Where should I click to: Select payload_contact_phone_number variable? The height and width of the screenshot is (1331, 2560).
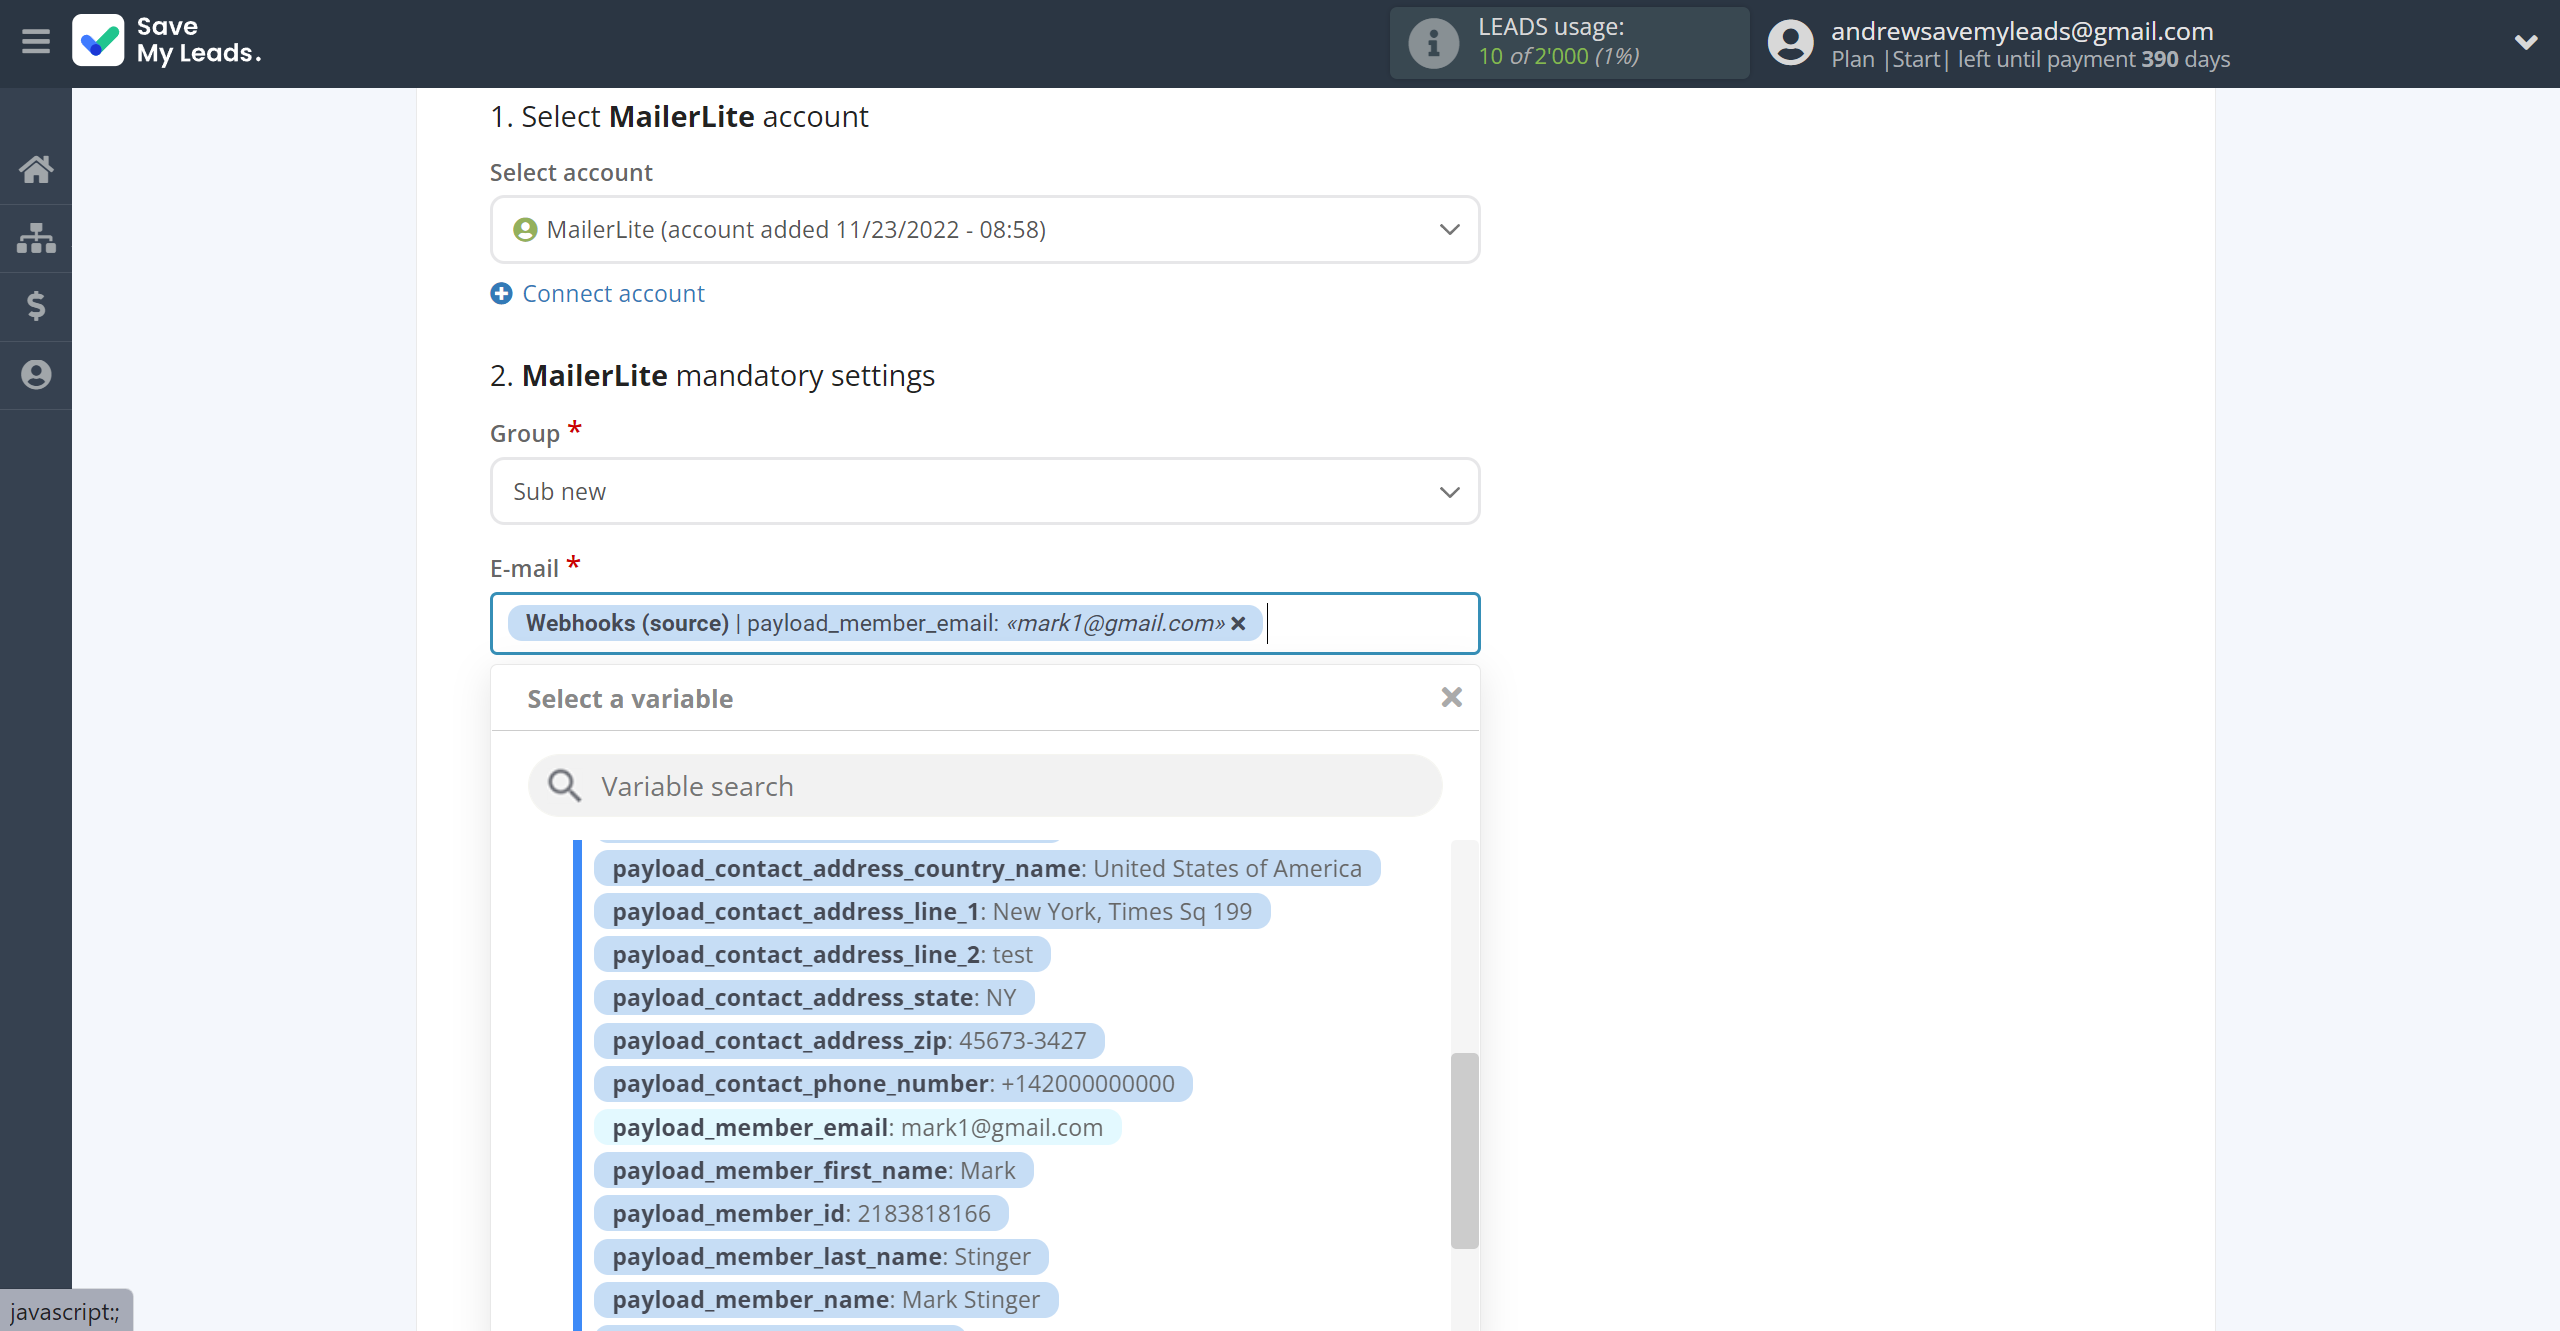[893, 1084]
